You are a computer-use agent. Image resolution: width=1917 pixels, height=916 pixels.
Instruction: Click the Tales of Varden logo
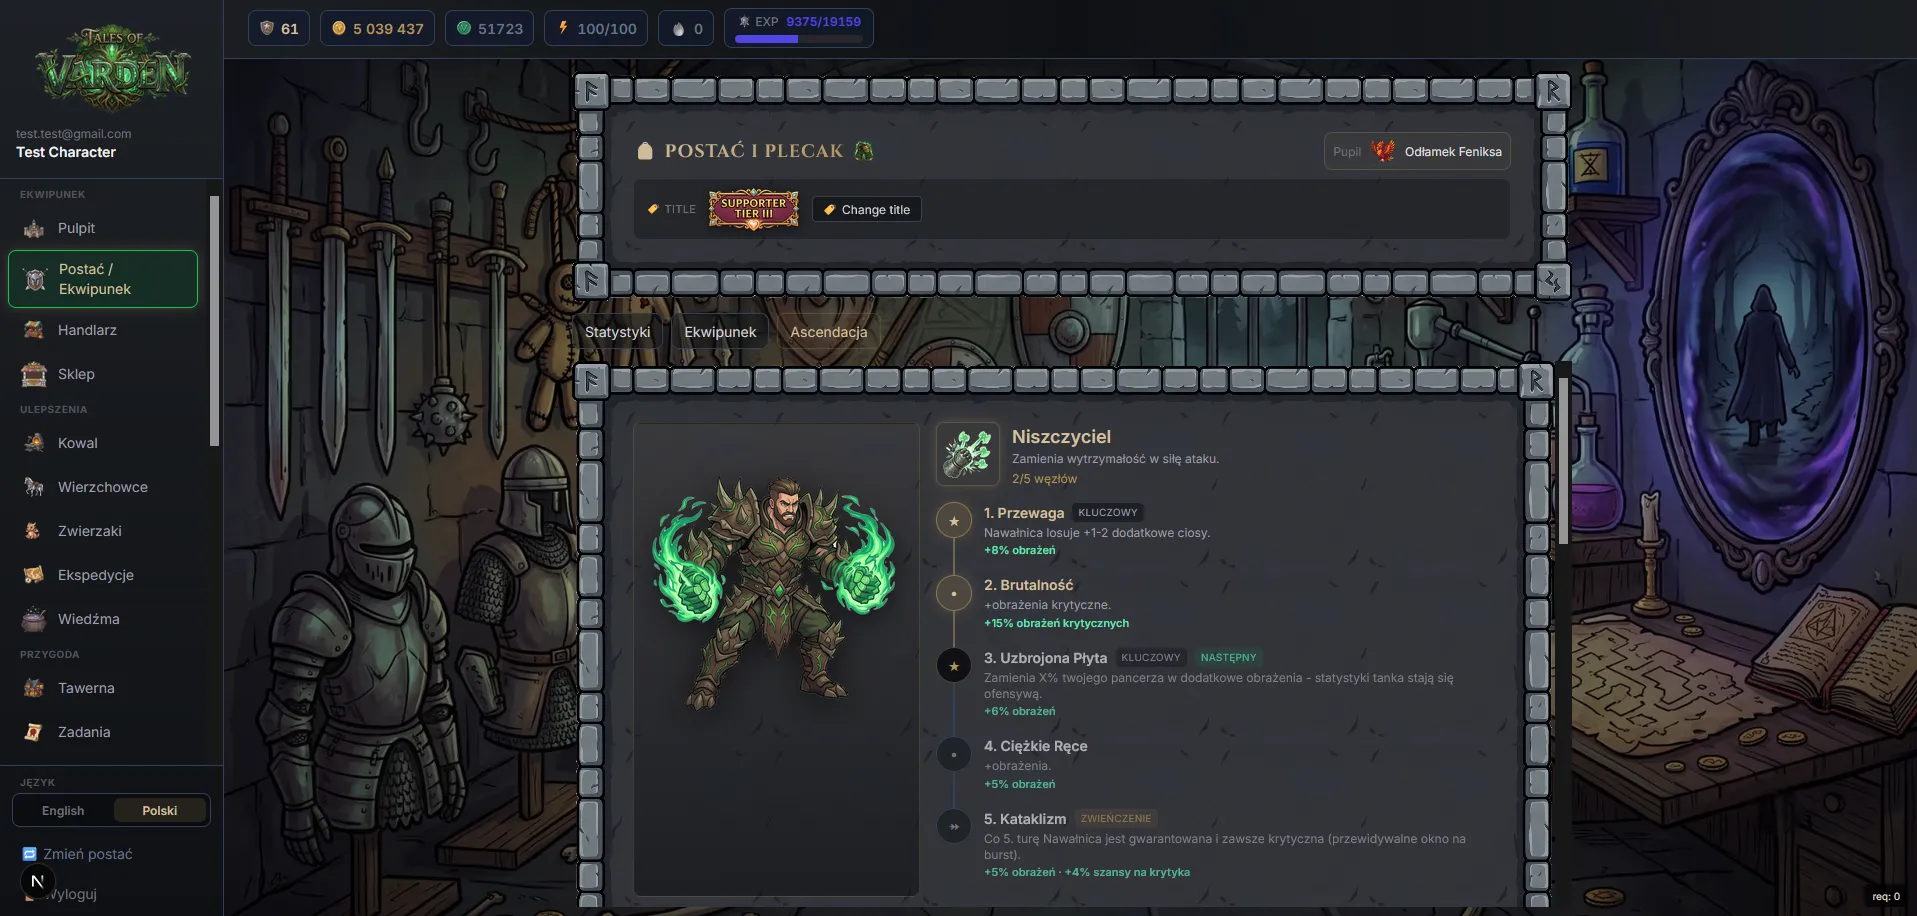(x=112, y=69)
